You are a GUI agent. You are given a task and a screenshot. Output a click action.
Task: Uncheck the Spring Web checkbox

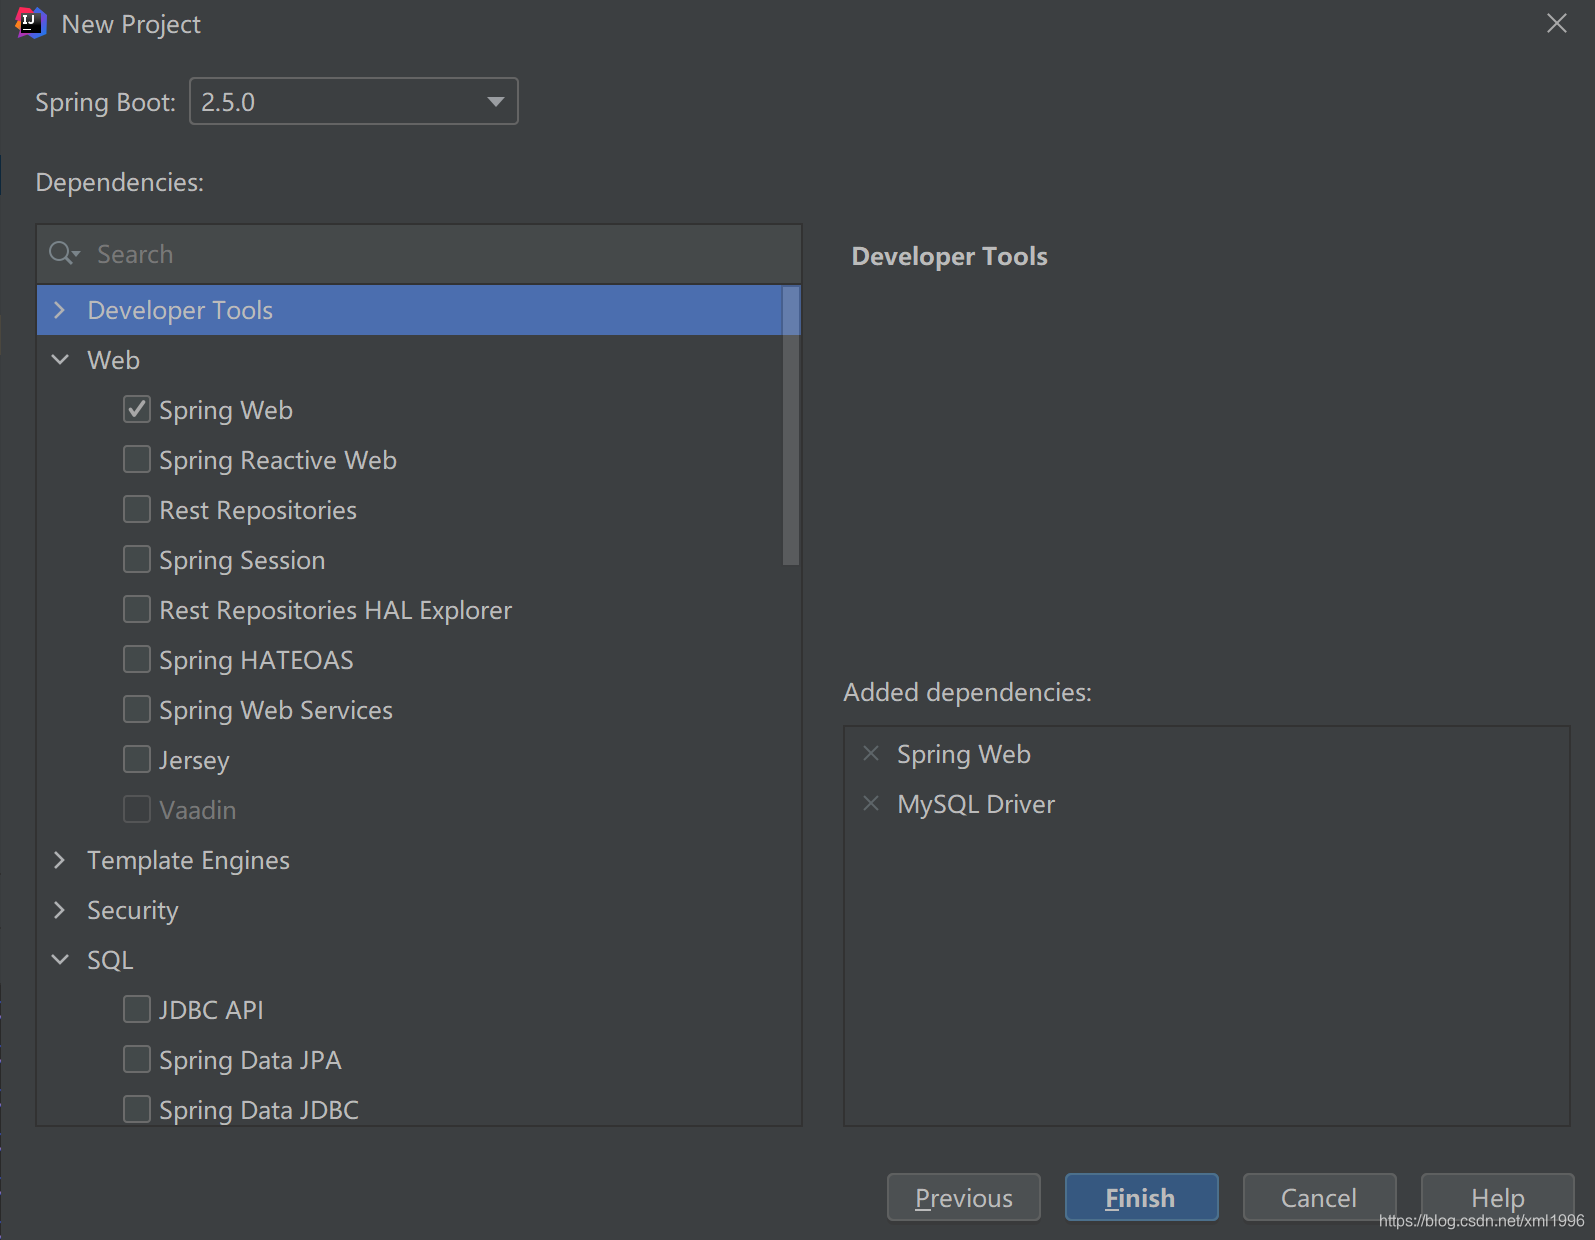(137, 409)
